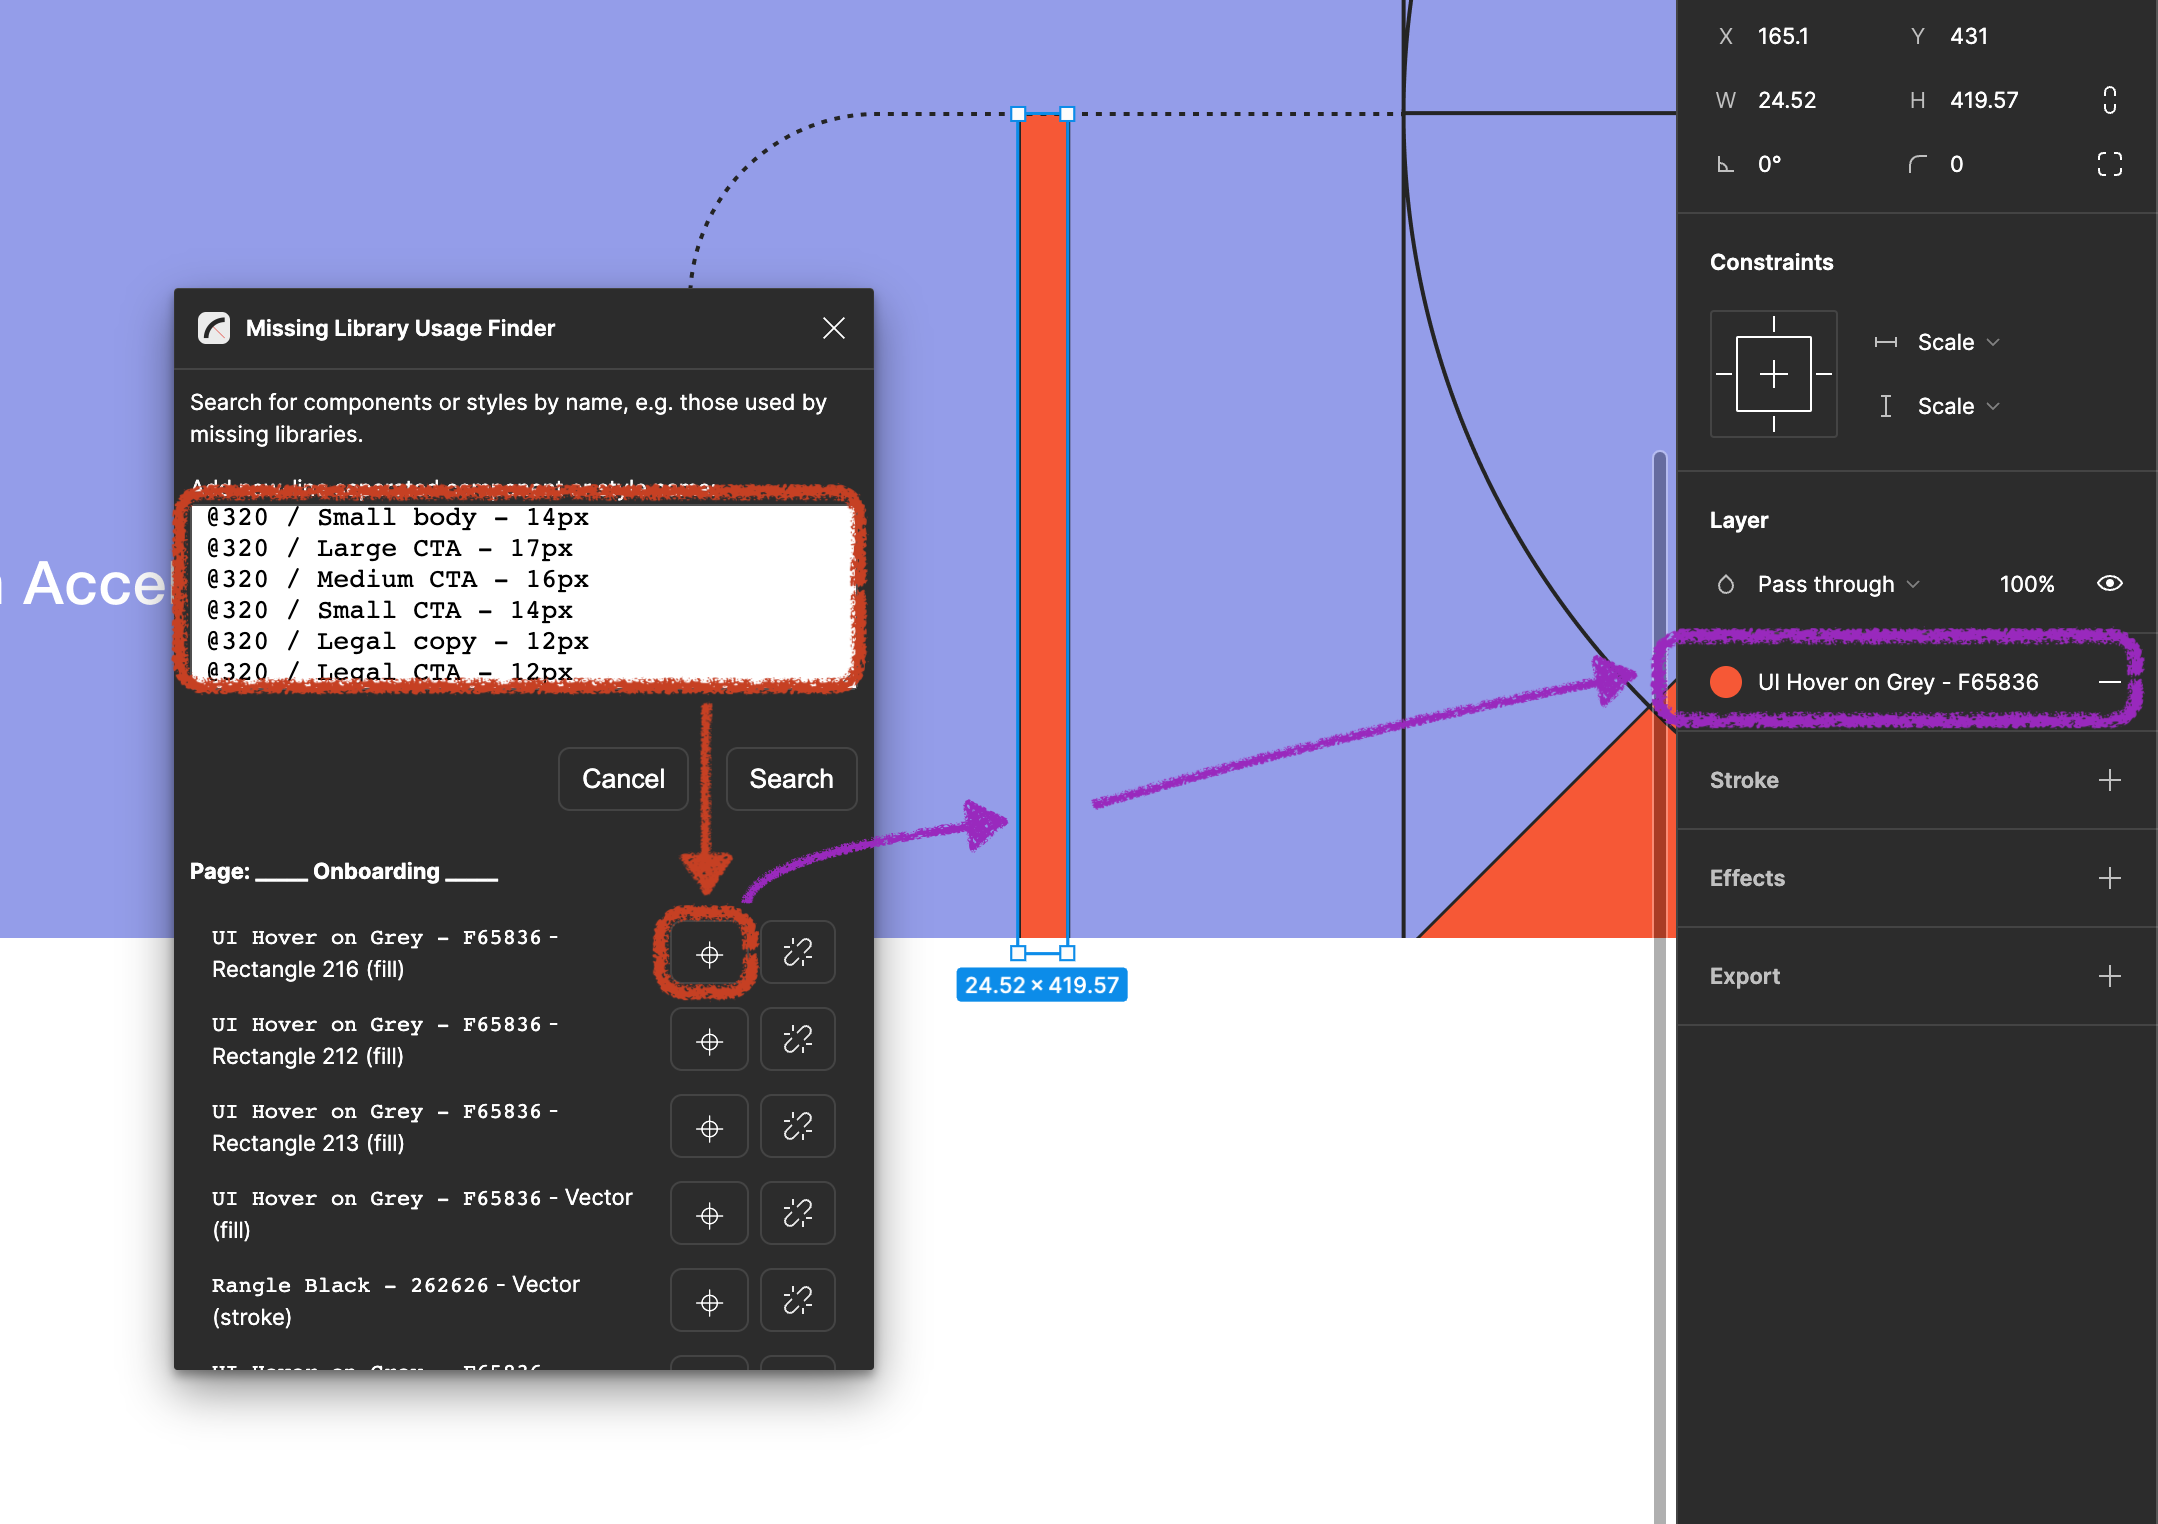Detach fill style using minus icon

[2109, 682]
